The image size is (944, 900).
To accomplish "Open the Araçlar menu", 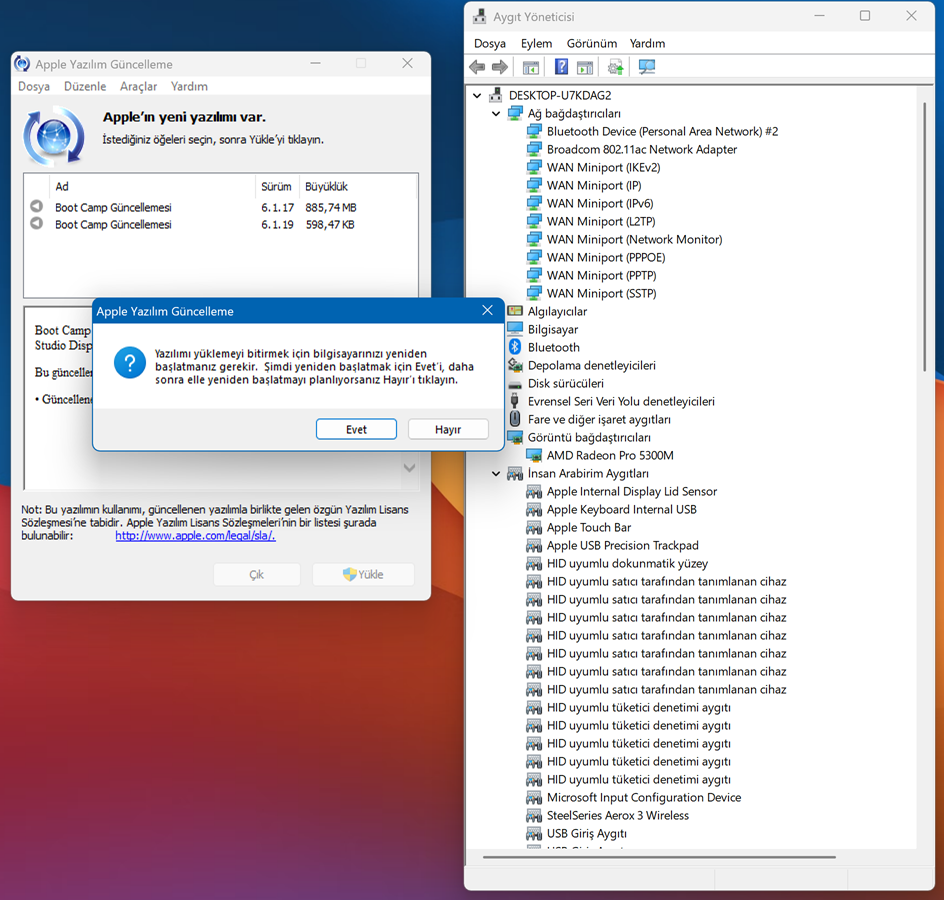I will point(138,86).
